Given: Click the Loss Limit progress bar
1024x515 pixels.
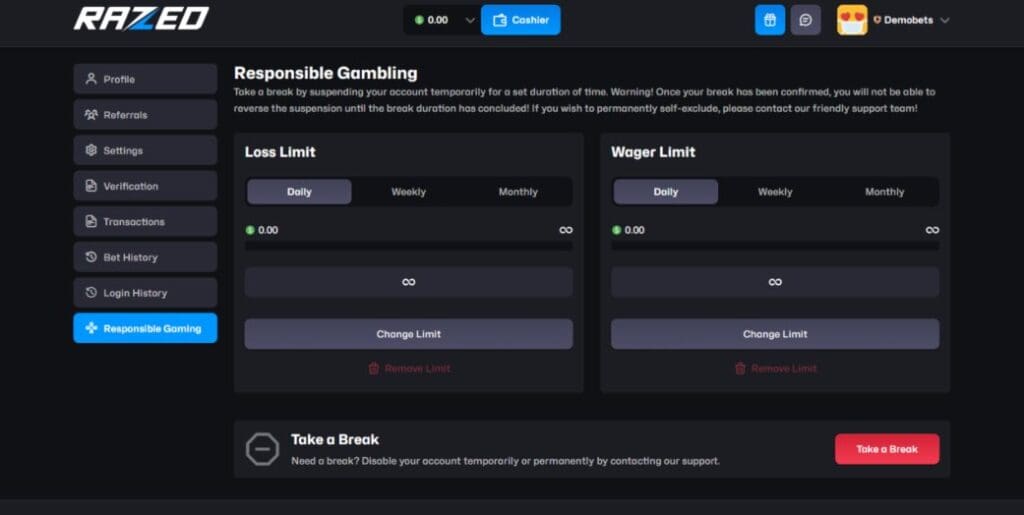Looking at the screenshot, I should [408, 245].
